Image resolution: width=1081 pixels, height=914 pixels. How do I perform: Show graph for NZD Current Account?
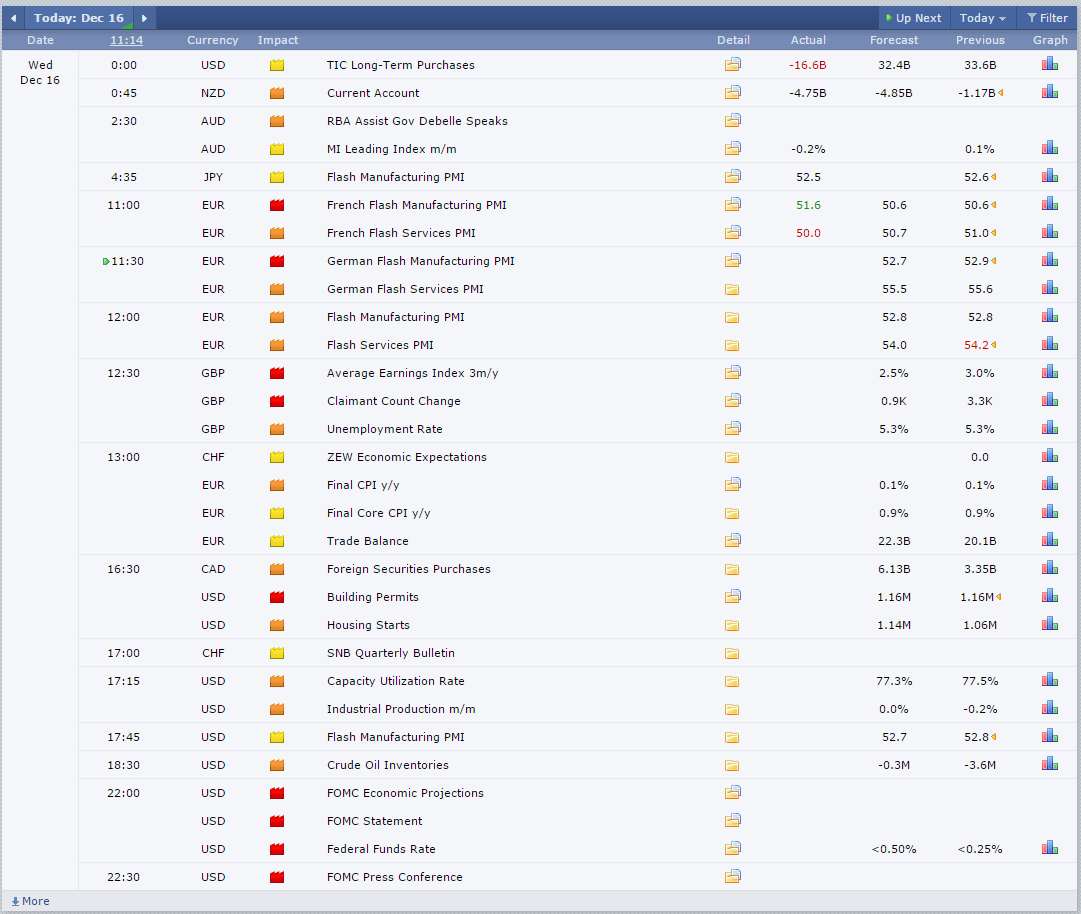pos(1049,92)
